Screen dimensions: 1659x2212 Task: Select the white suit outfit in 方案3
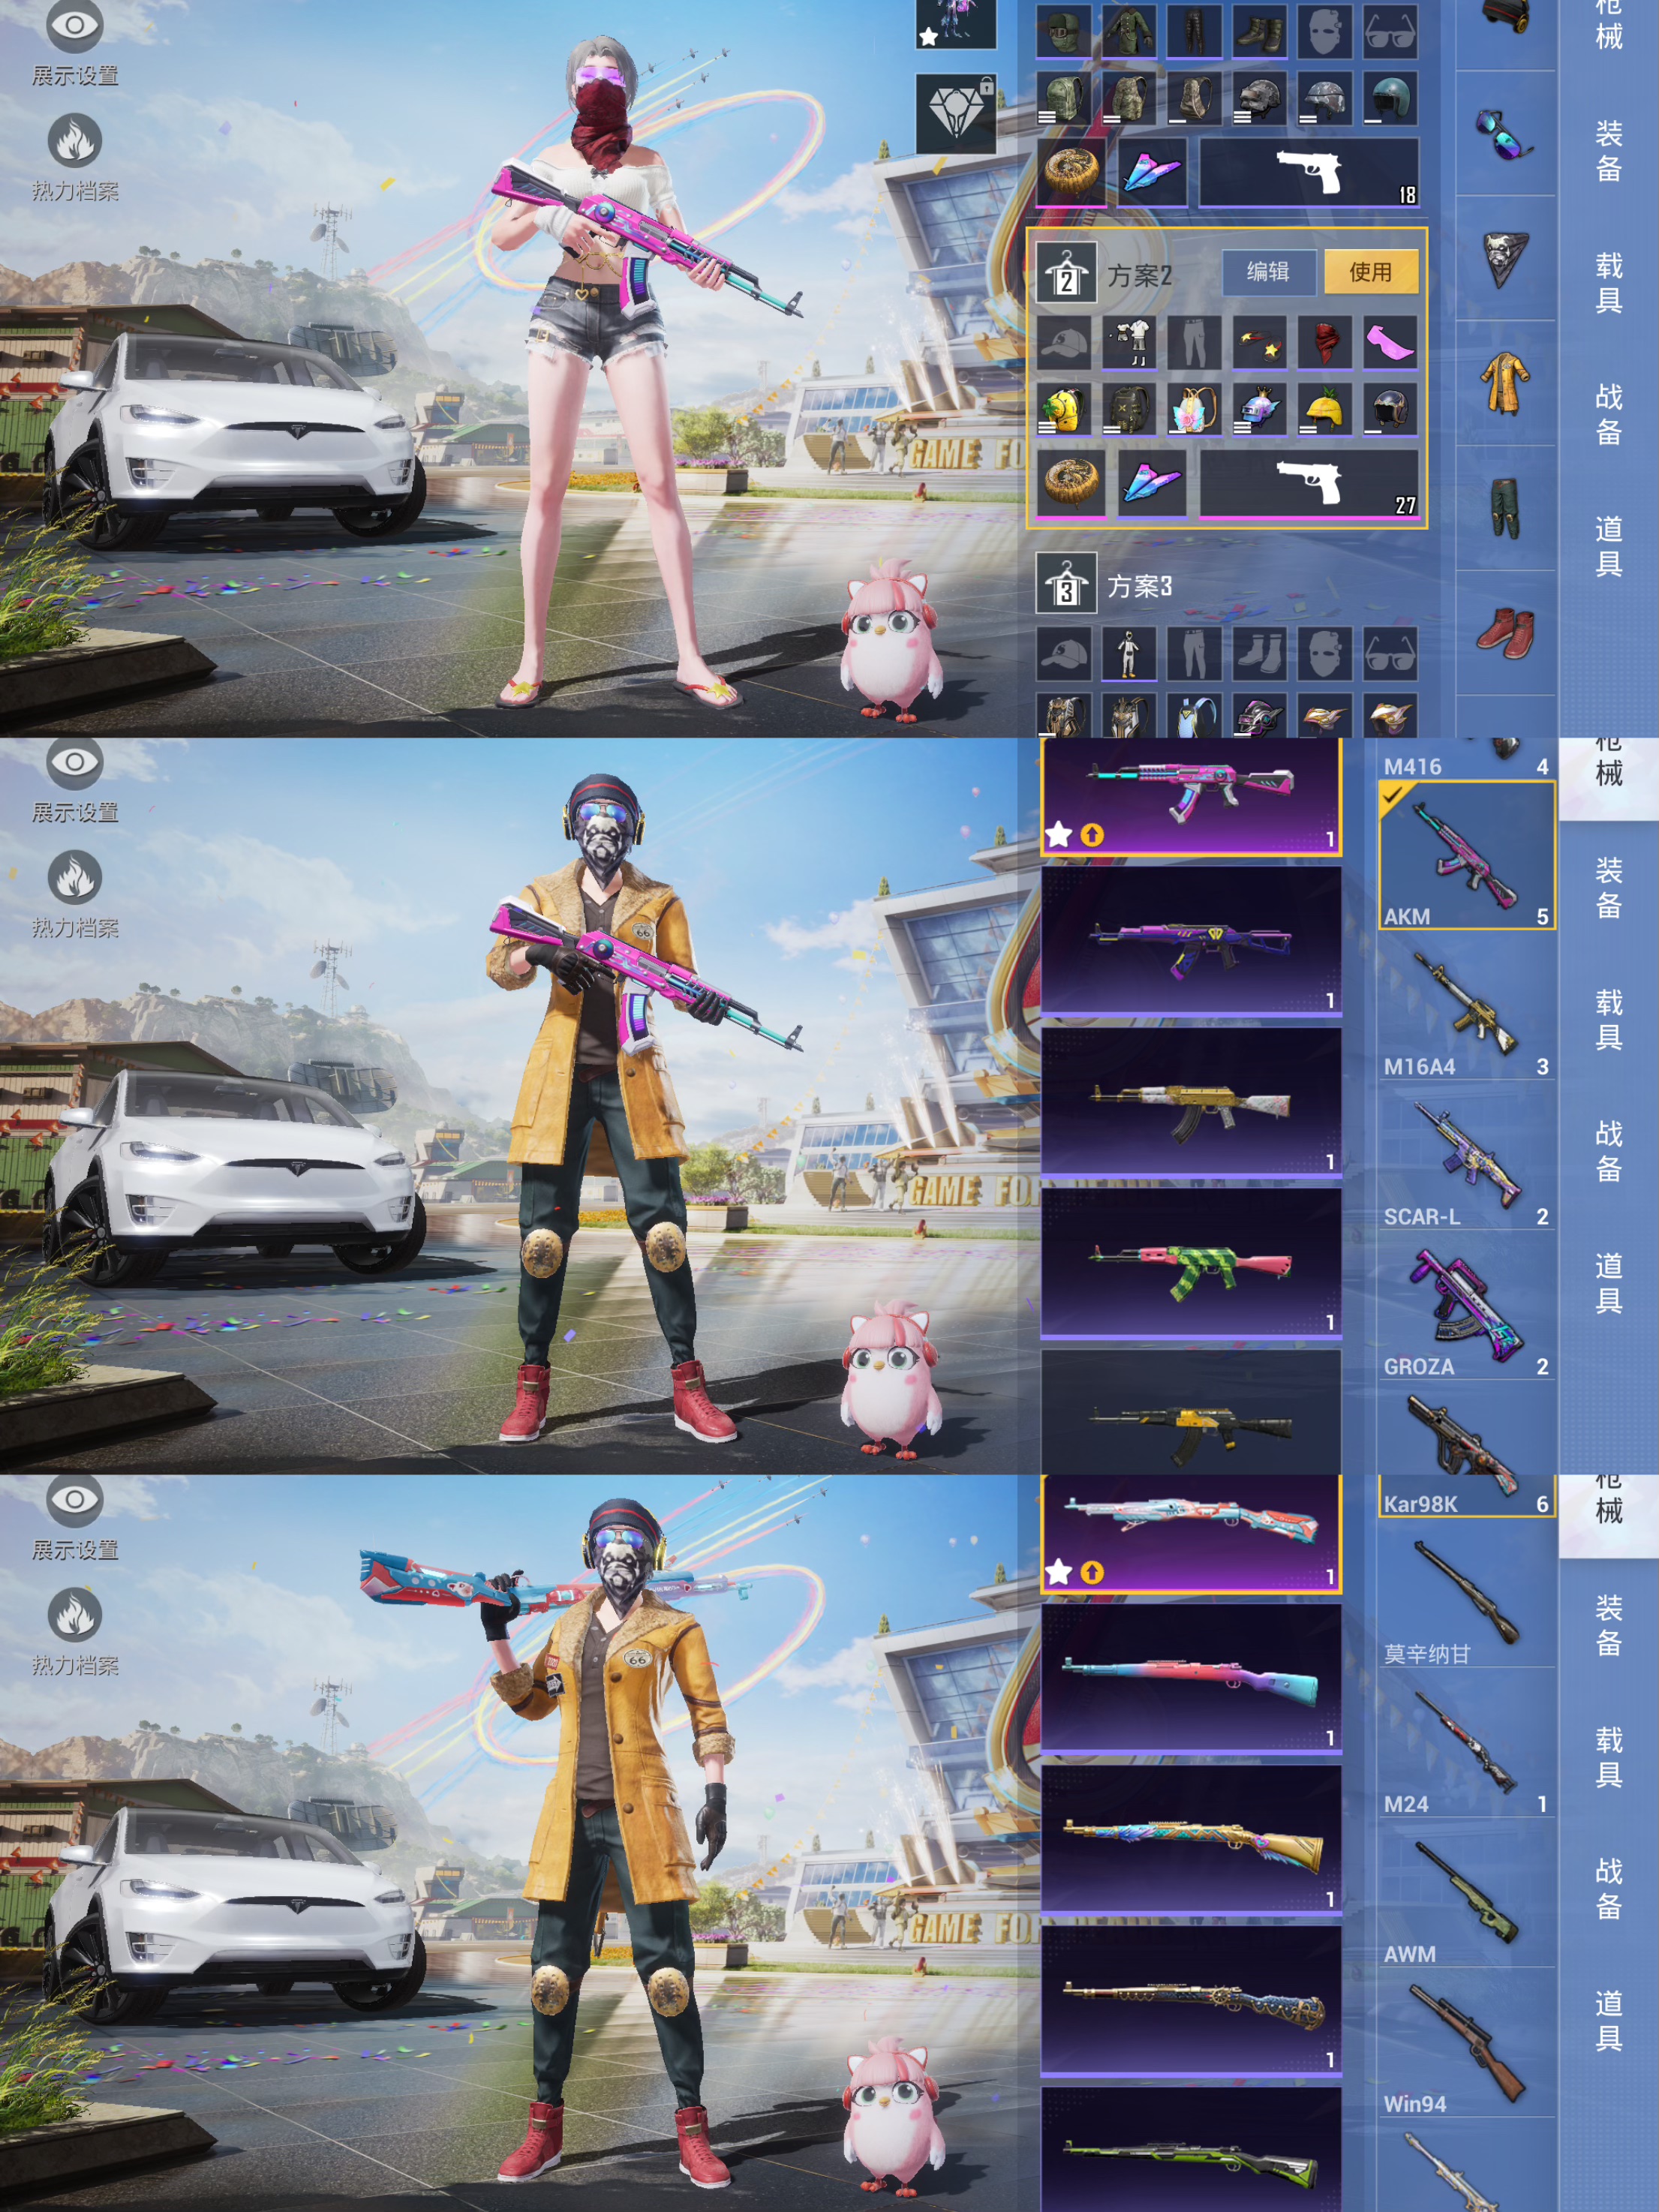[1130, 654]
